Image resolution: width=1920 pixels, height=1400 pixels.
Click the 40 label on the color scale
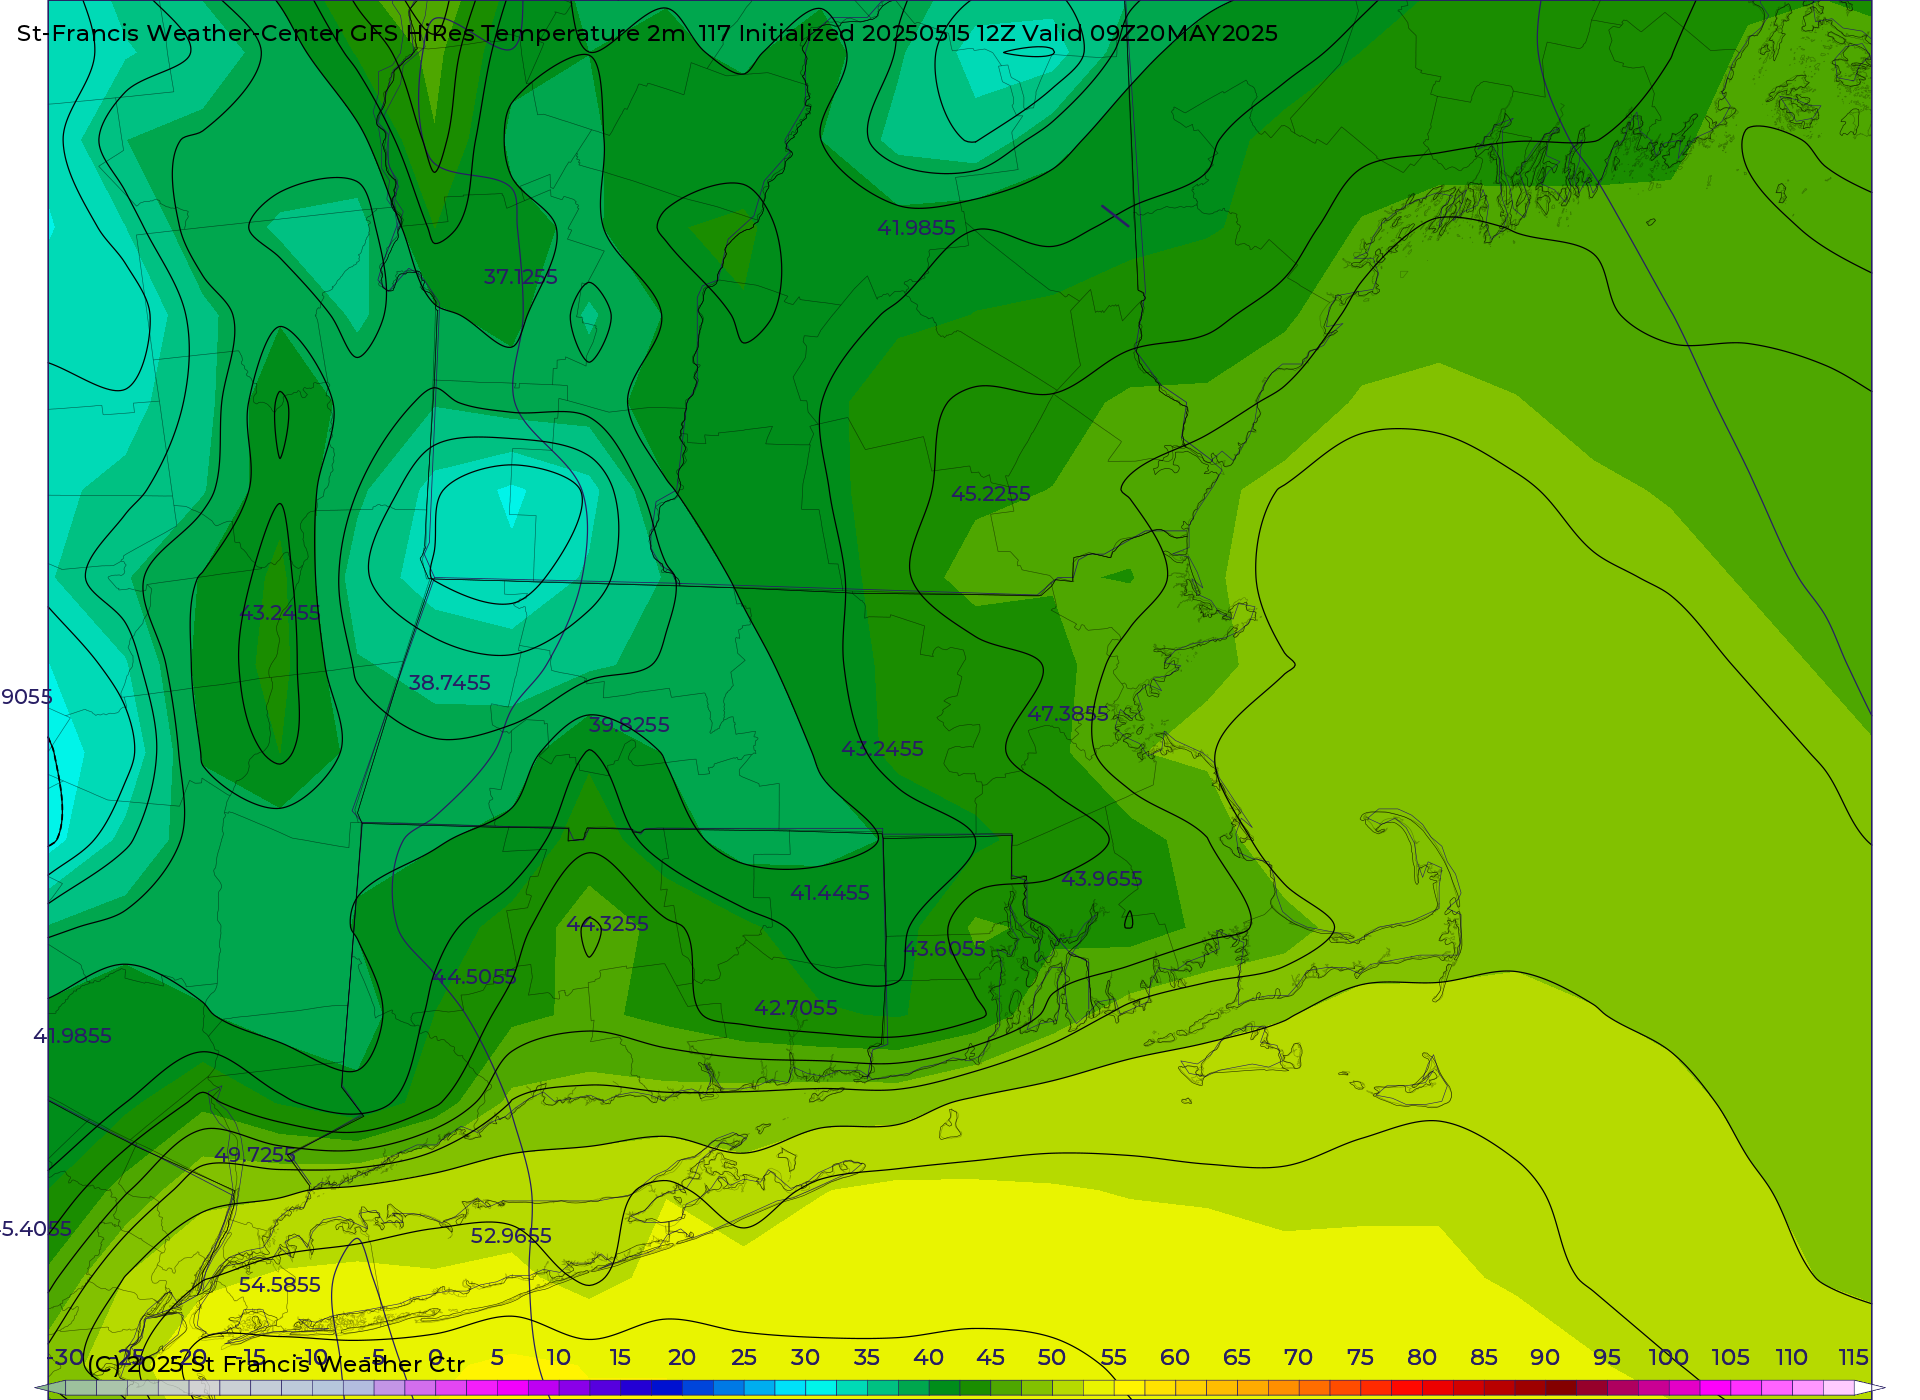(x=928, y=1357)
